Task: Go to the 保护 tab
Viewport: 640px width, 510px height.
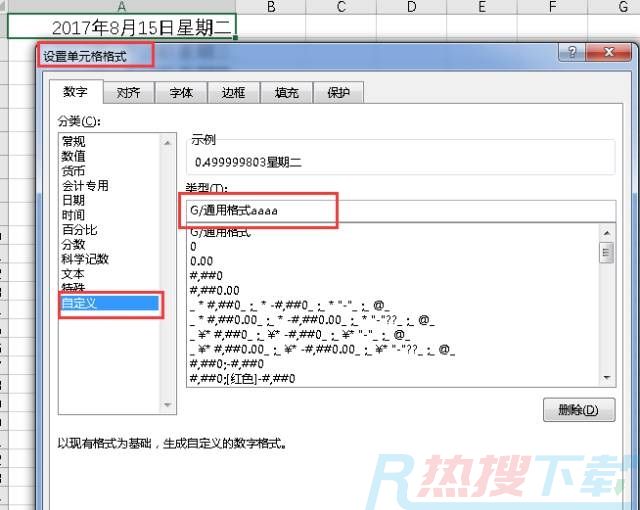Action: point(338,93)
